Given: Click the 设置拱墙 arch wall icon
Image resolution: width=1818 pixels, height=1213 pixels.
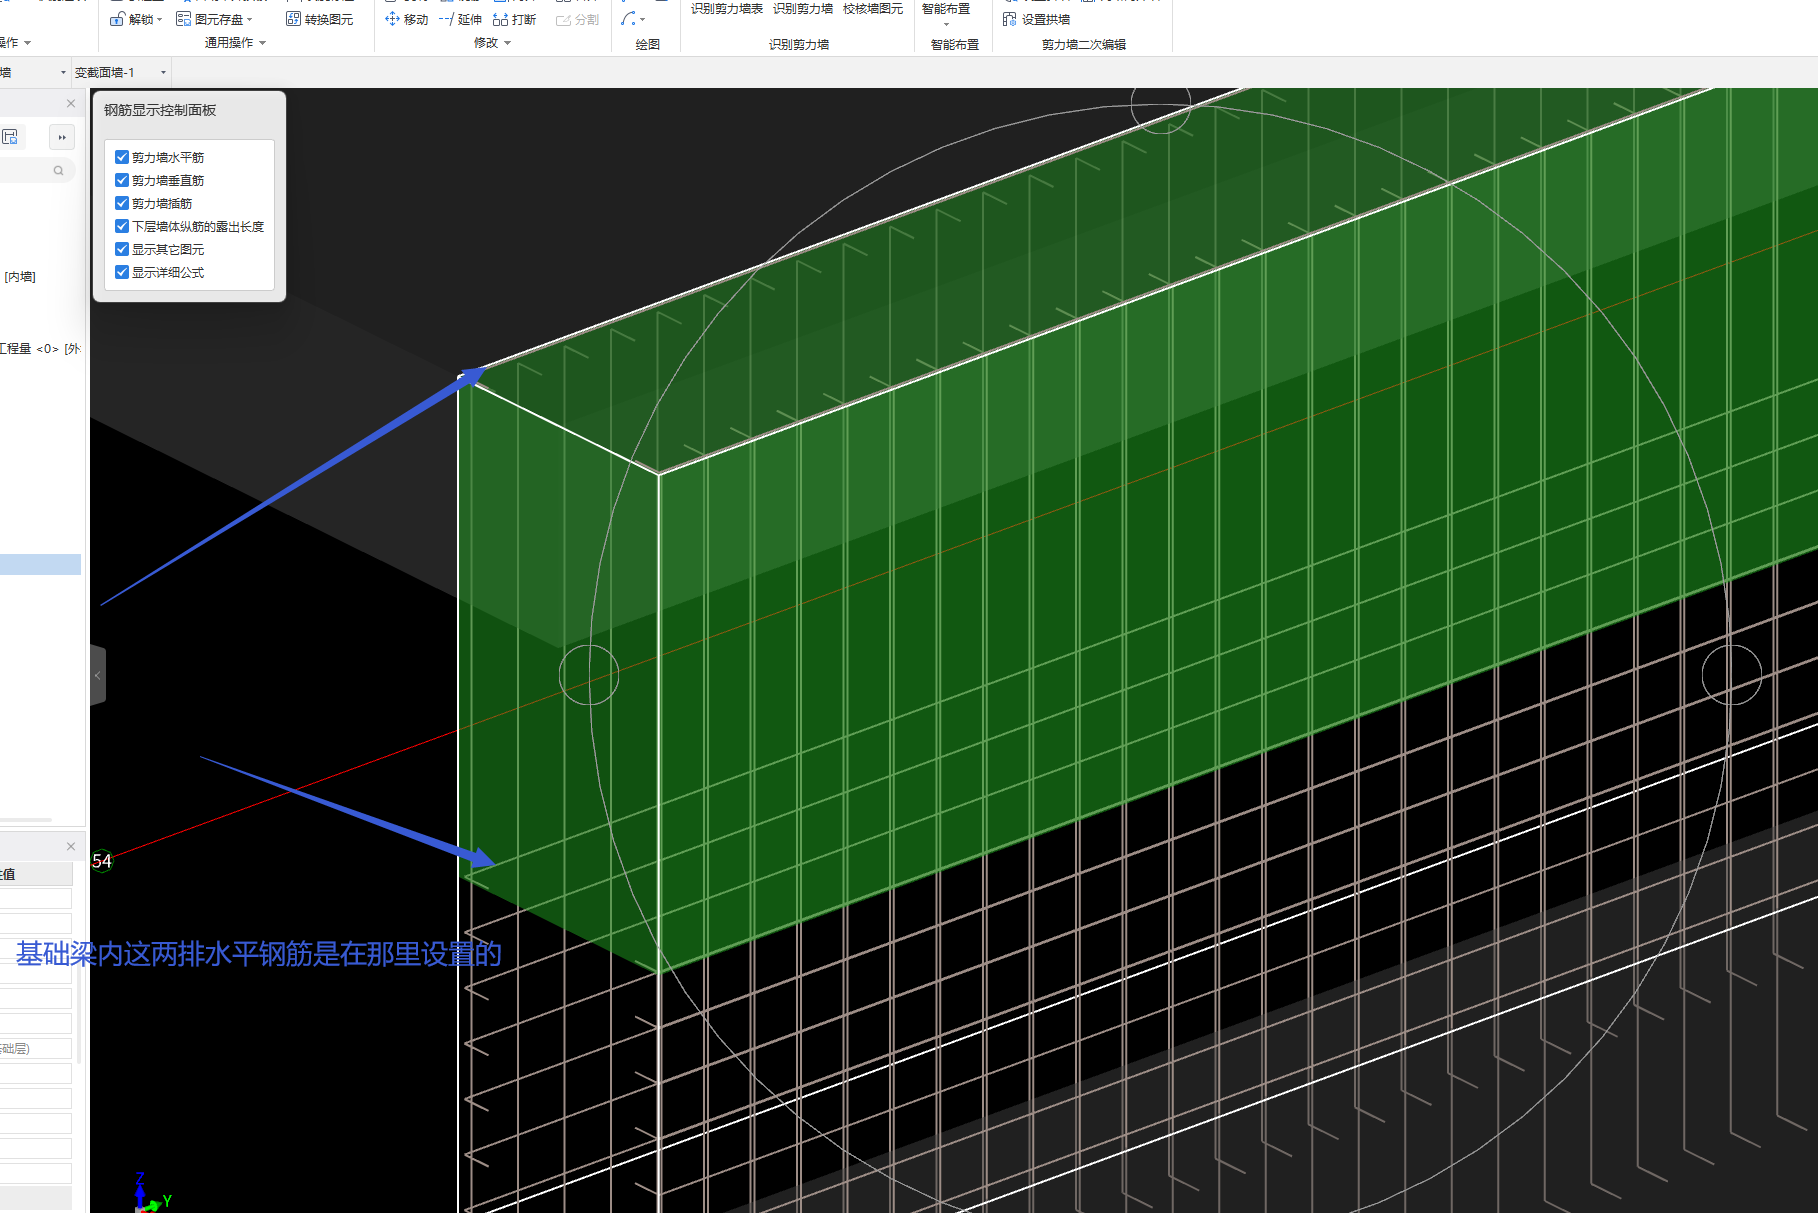Looking at the screenshot, I should point(1010,19).
